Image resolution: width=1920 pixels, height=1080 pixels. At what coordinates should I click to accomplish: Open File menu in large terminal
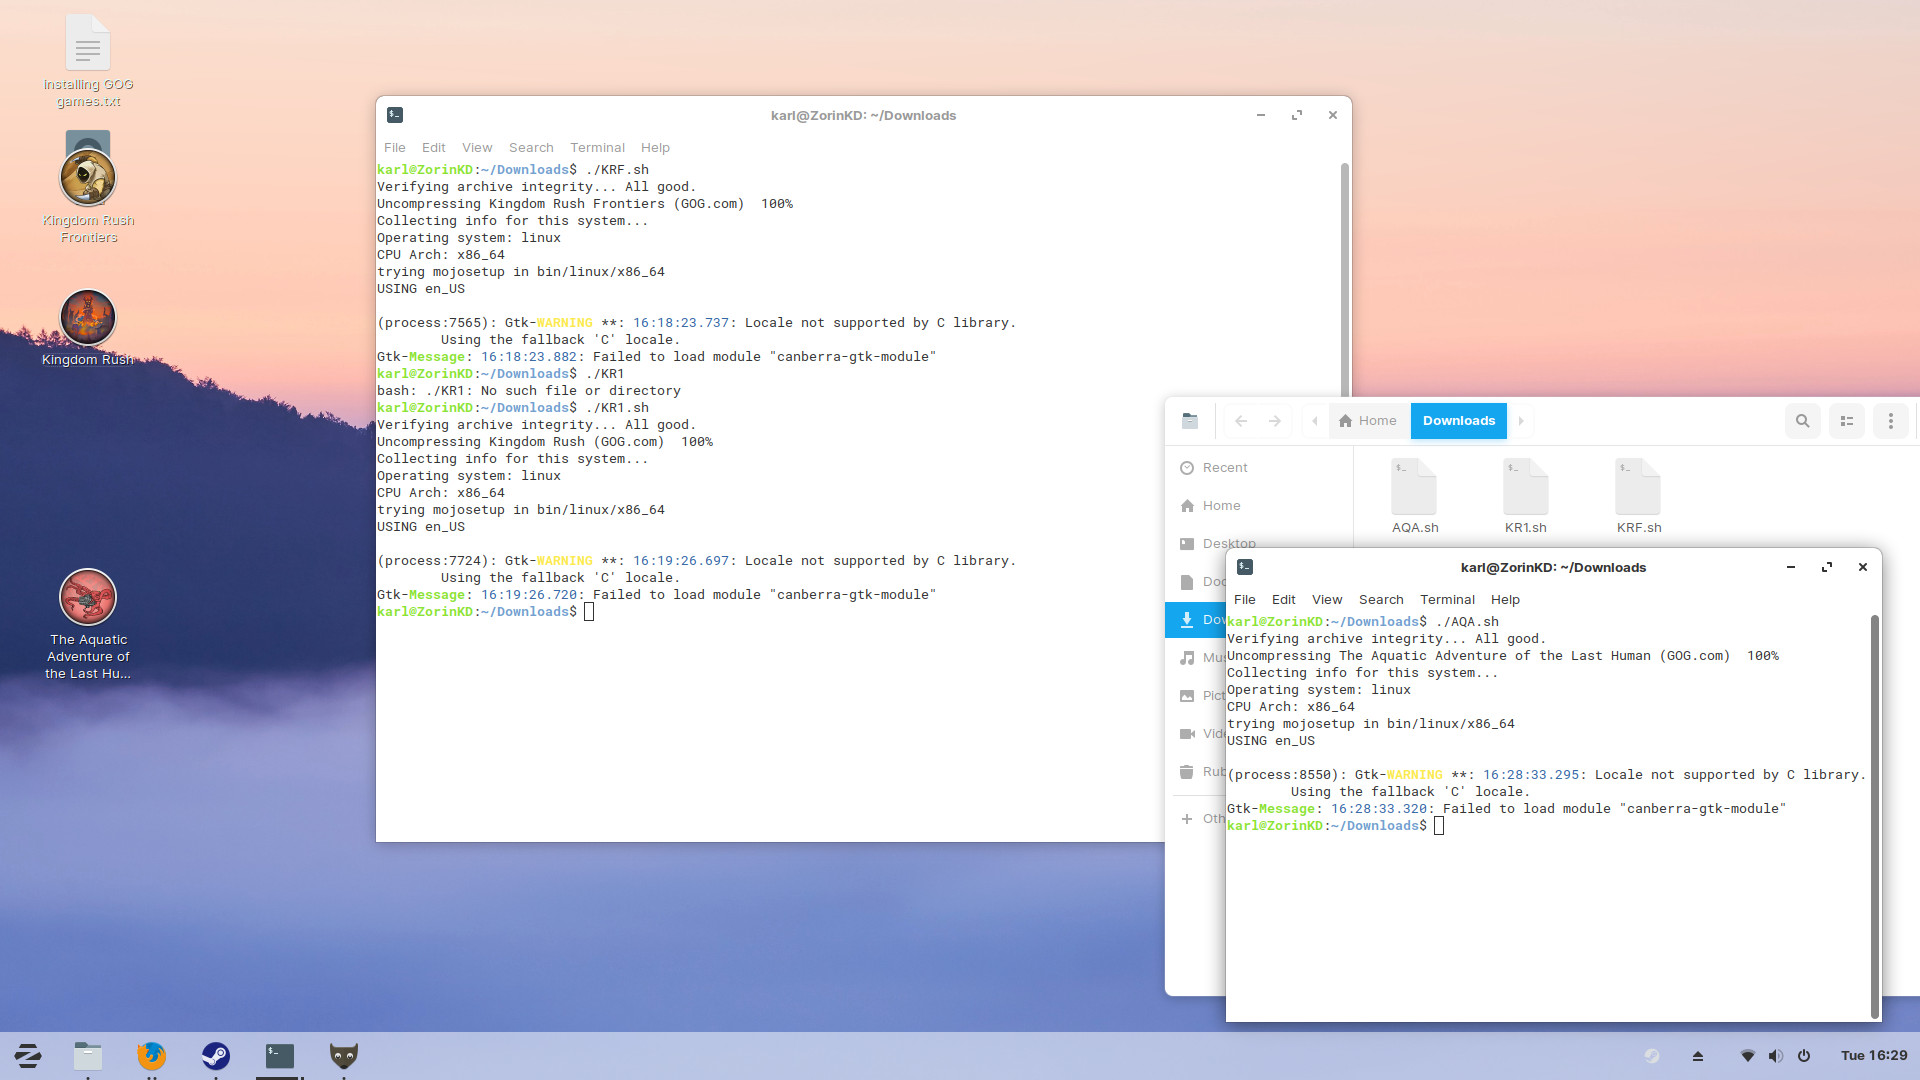[395, 147]
